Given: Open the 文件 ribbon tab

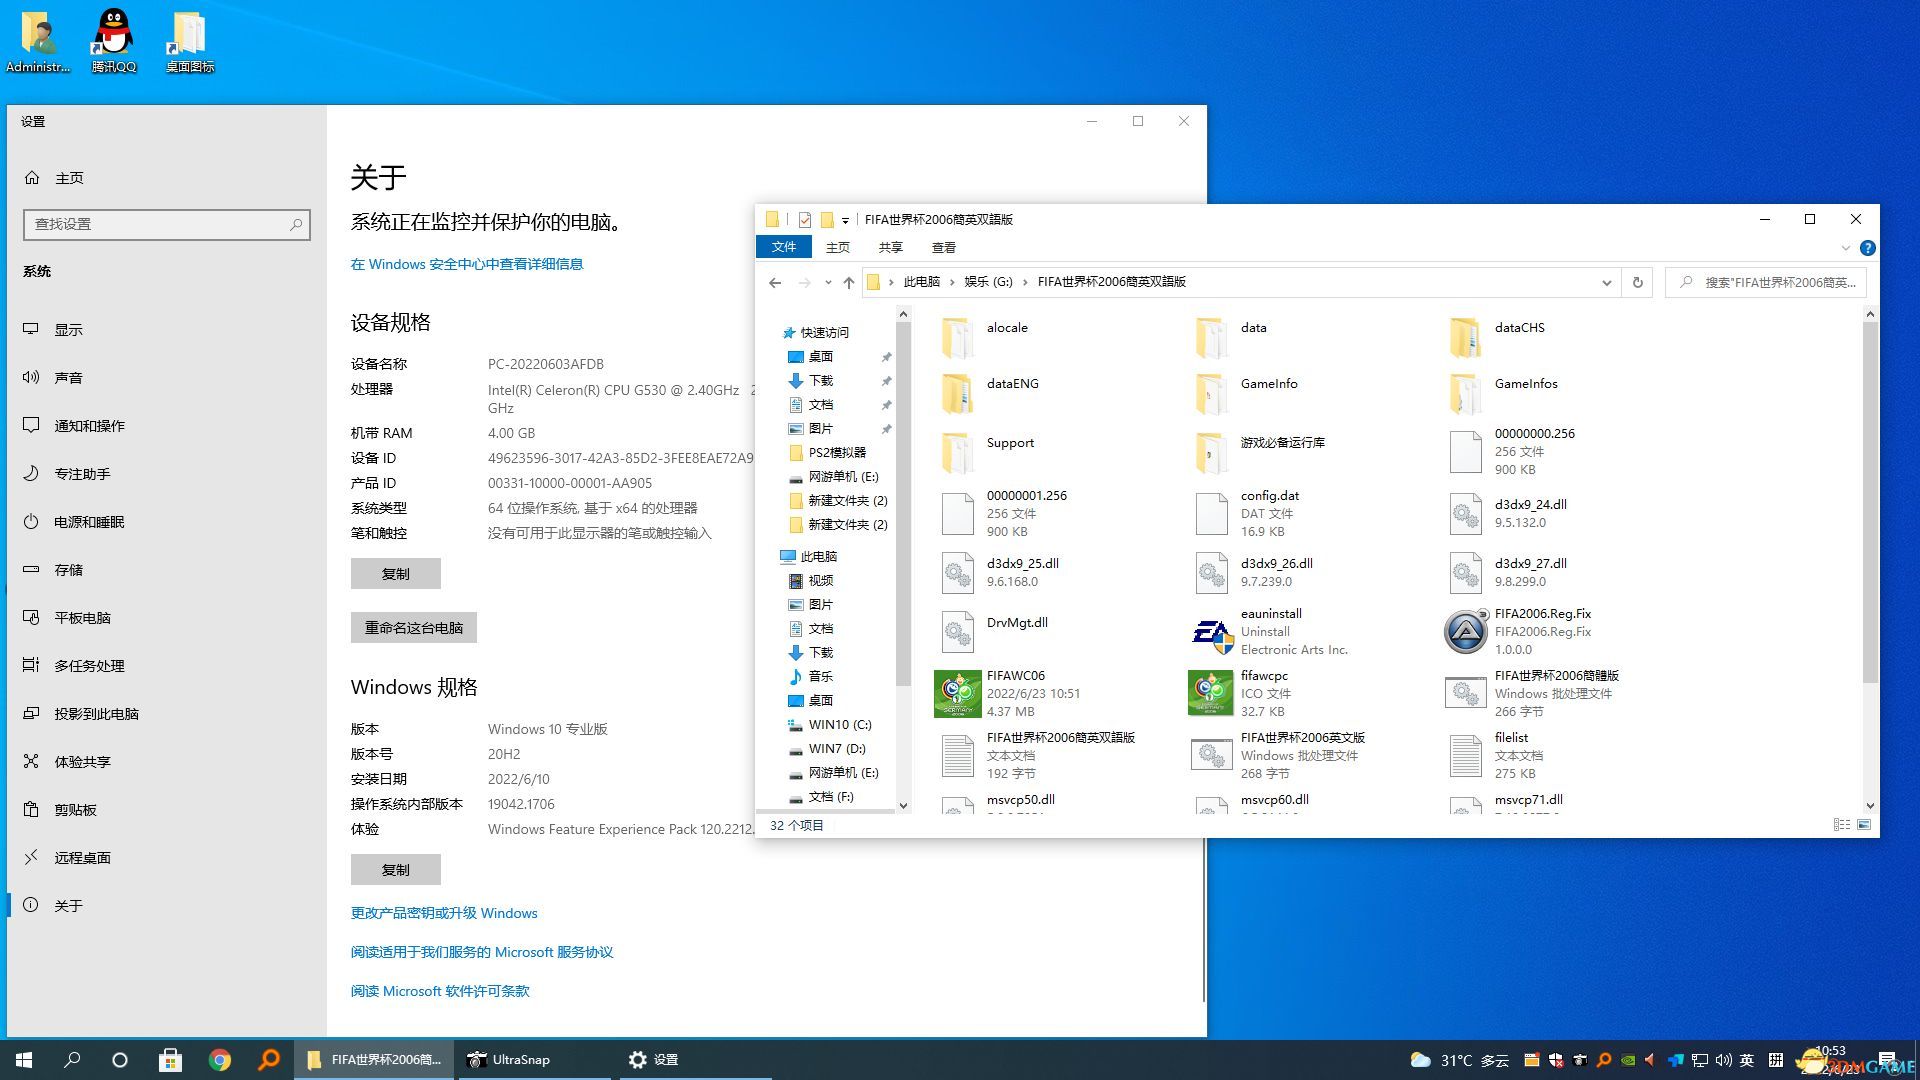Looking at the screenshot, I should pos(784,247).
